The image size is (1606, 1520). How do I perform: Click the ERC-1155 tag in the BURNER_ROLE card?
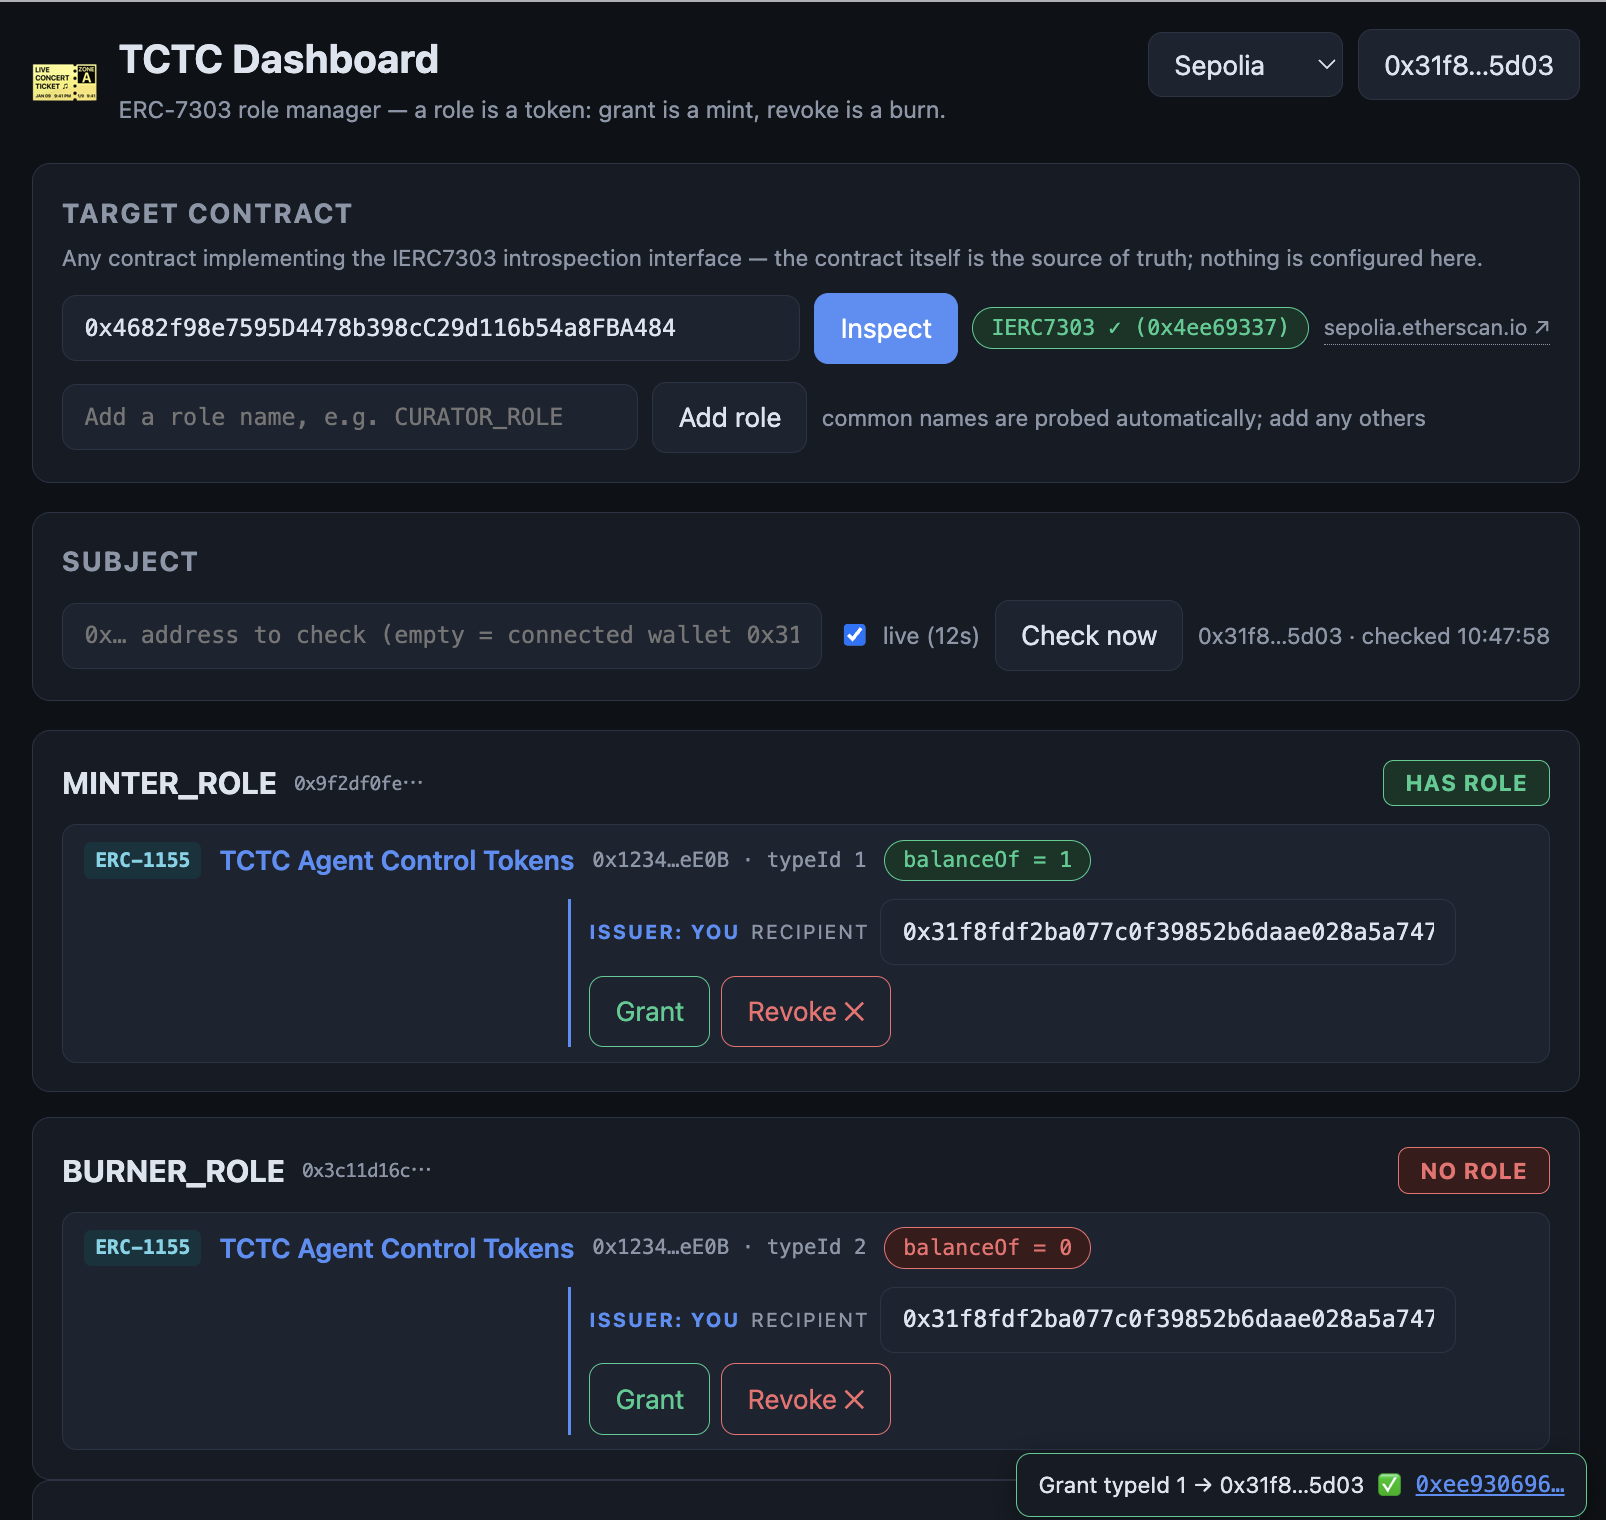click(x=142, y=1247)
